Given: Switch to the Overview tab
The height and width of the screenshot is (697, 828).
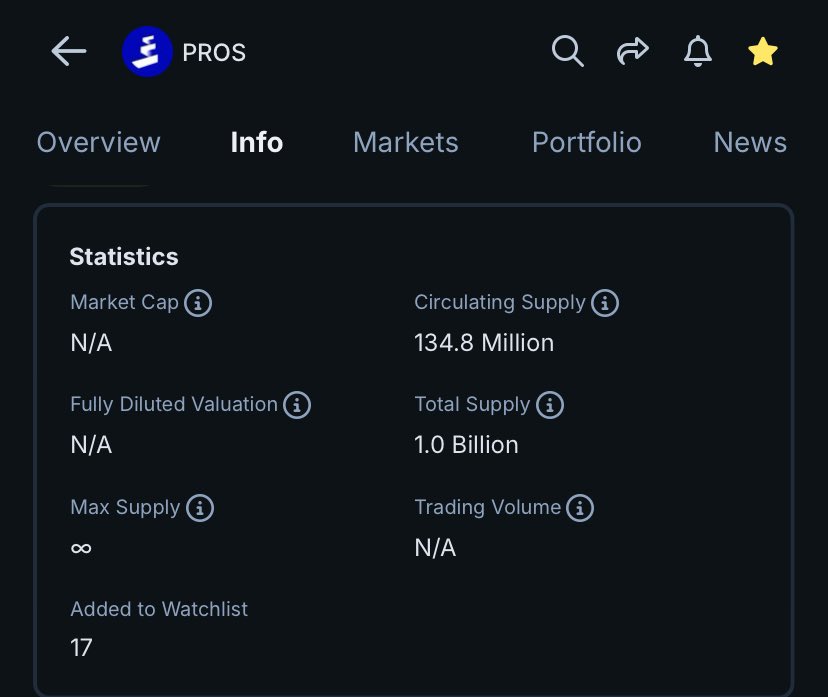Looking at the screenshot, I should pyautogui.click(x=99, y=143).
